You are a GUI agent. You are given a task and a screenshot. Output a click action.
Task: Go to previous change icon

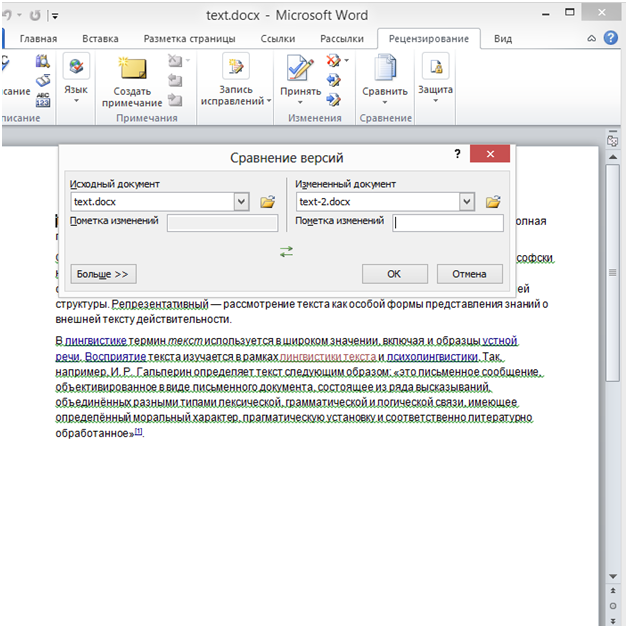(x=333, y=80)
